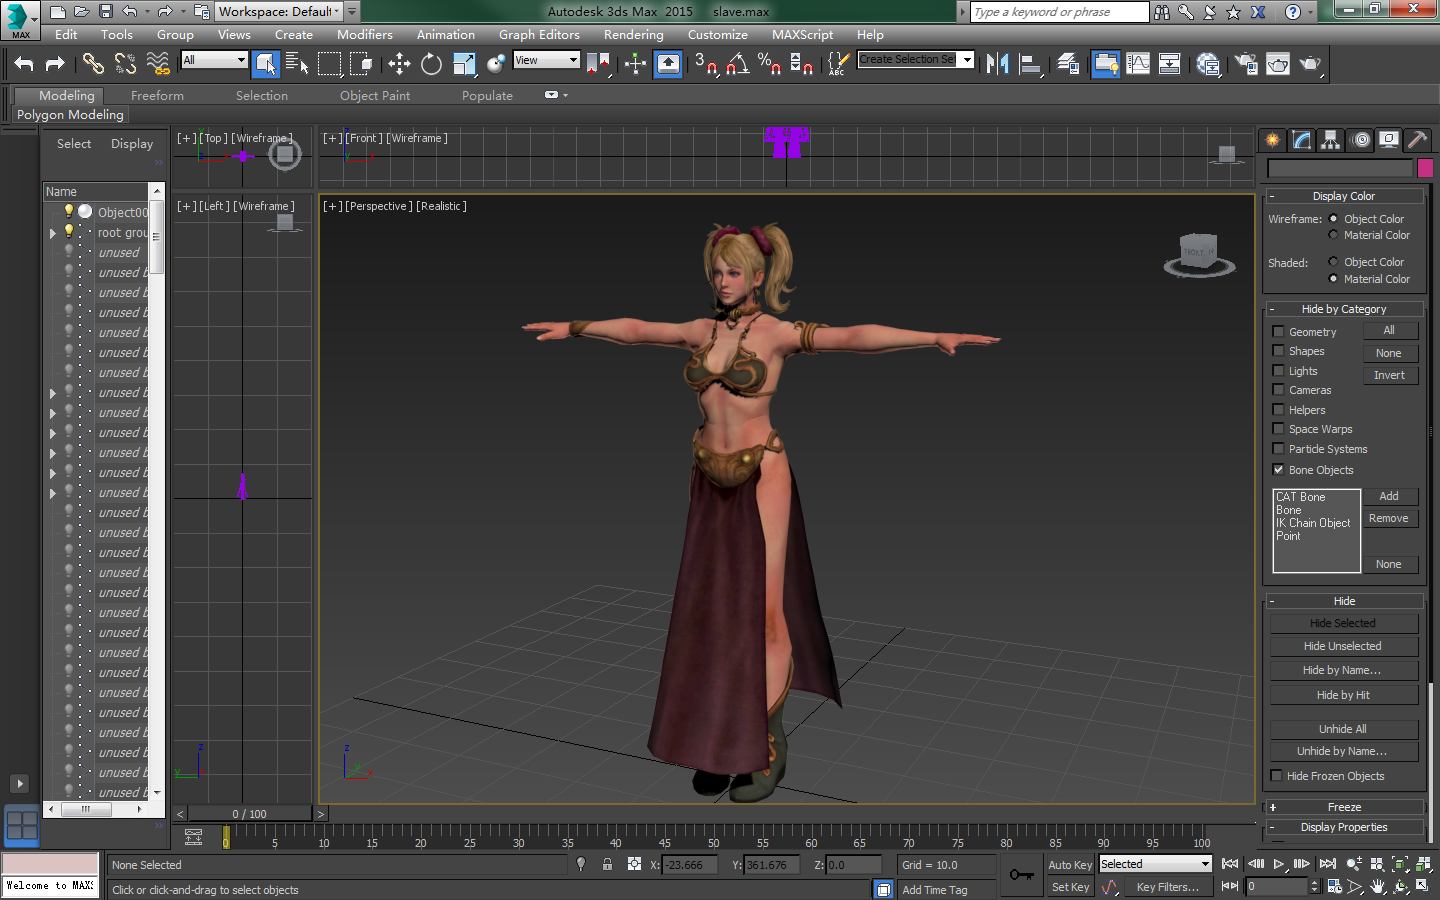1440x900 pixels.
Task: Open Create Selection Set dropdown
Action: (x=916, y=60)
